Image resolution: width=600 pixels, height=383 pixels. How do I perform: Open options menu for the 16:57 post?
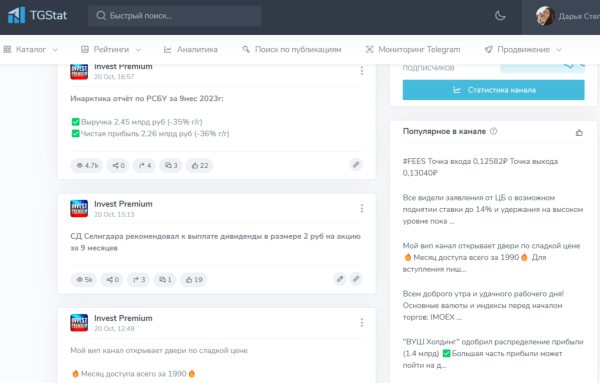tap(362, 71)
